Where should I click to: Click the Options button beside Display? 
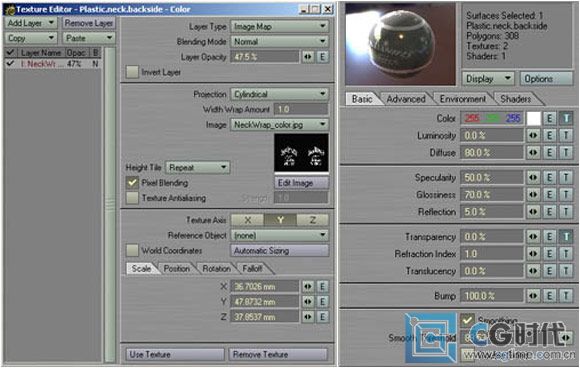[546, 79]
